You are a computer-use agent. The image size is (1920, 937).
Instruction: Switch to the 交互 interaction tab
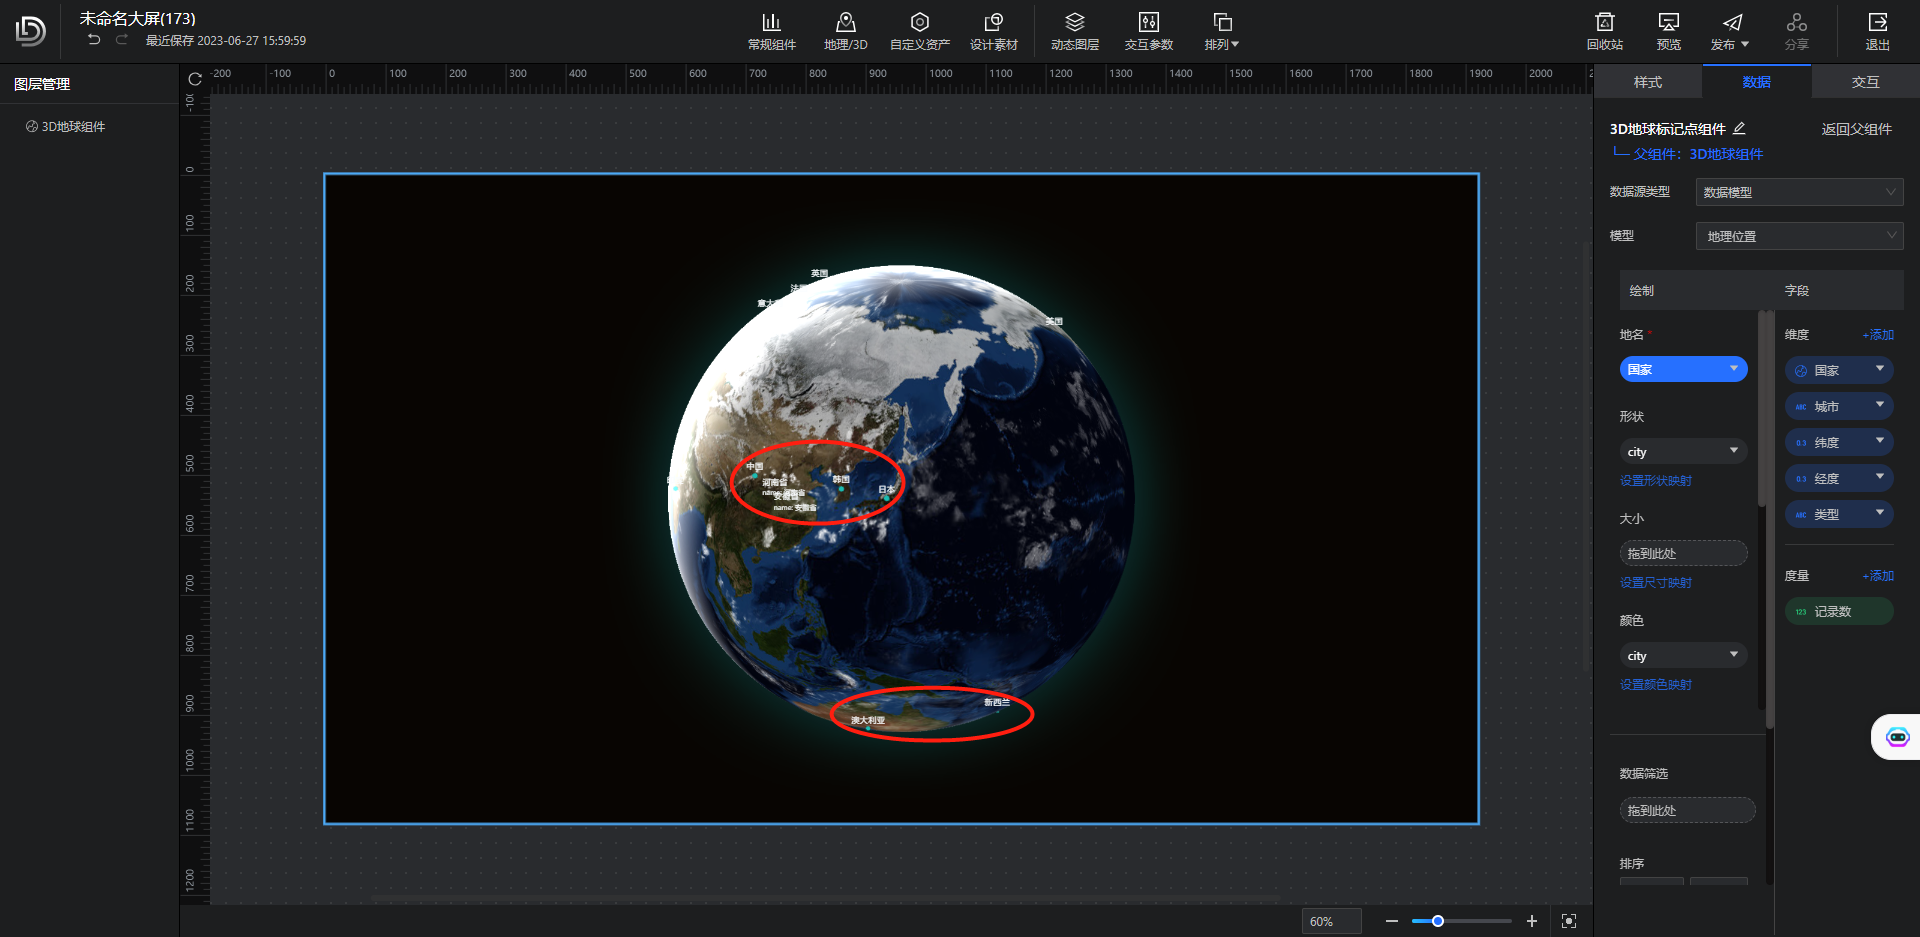click(x=1865, y=82)
